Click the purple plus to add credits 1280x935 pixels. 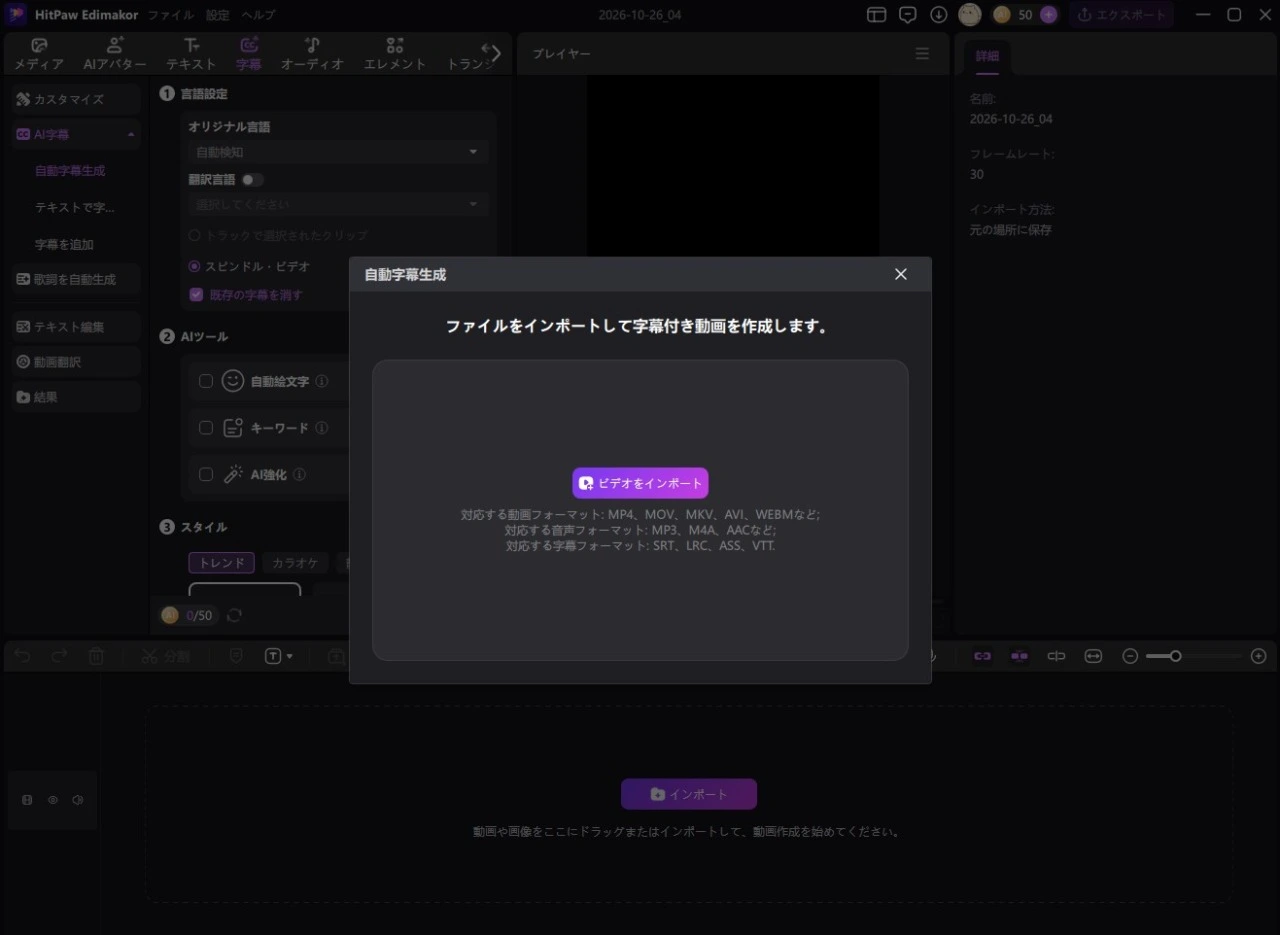[1048, 15]
